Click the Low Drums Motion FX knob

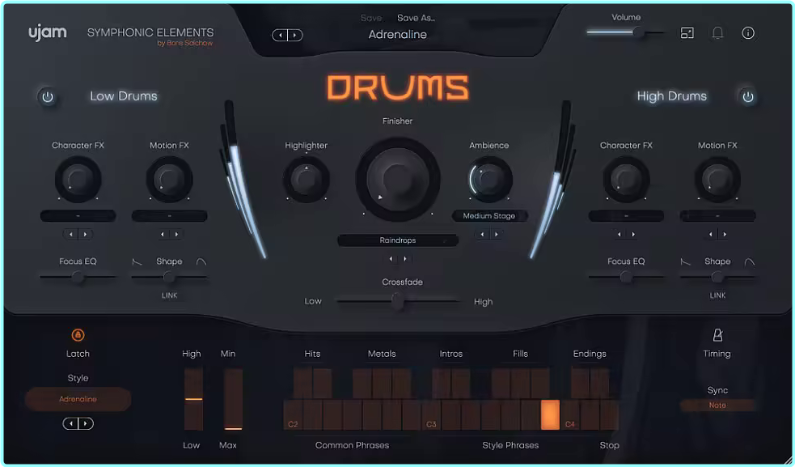point(169,179)
